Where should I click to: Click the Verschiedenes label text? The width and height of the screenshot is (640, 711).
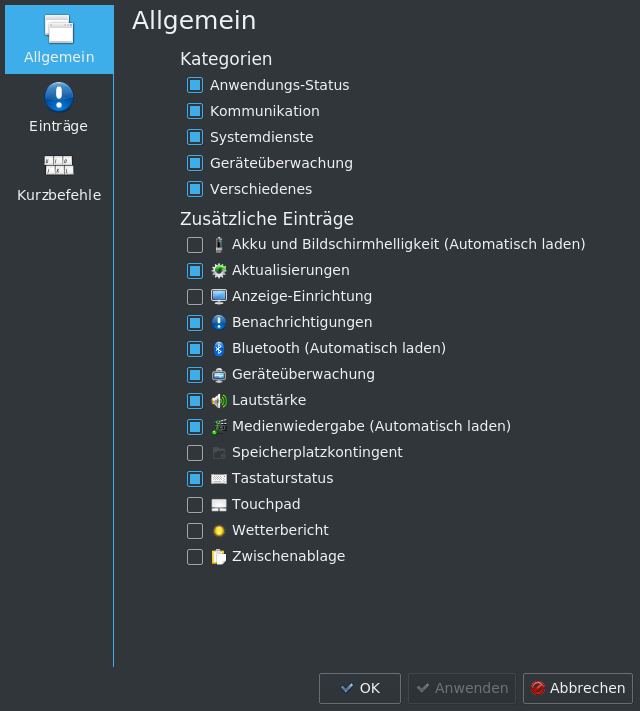pyautogui.click(x=261, y=189)
